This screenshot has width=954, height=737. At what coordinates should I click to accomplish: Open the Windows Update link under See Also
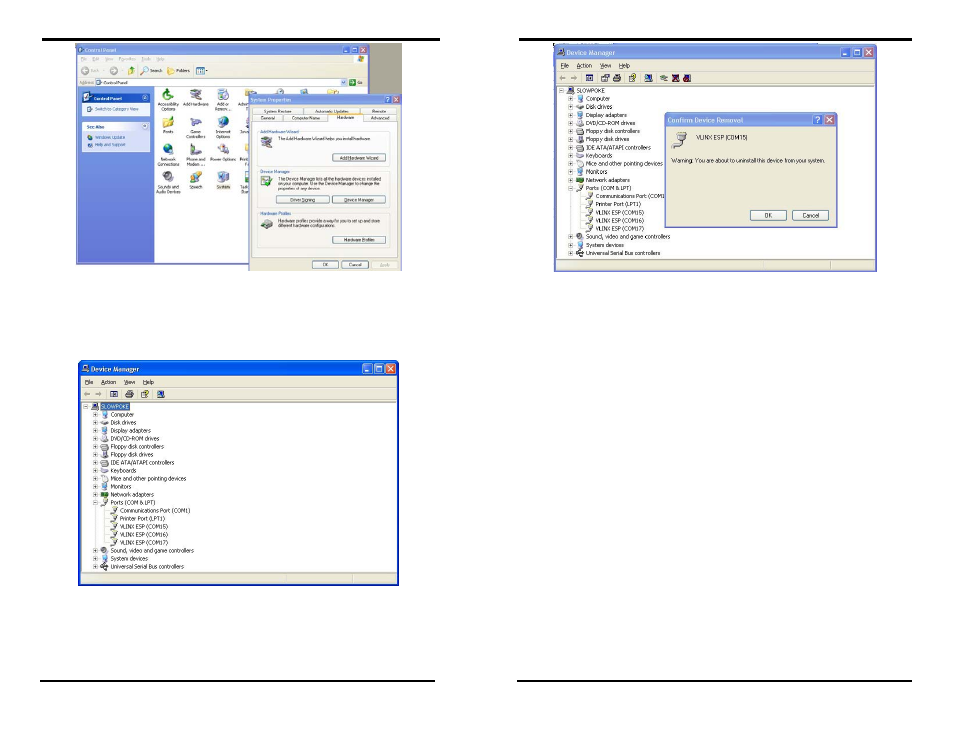pos(106,138)
